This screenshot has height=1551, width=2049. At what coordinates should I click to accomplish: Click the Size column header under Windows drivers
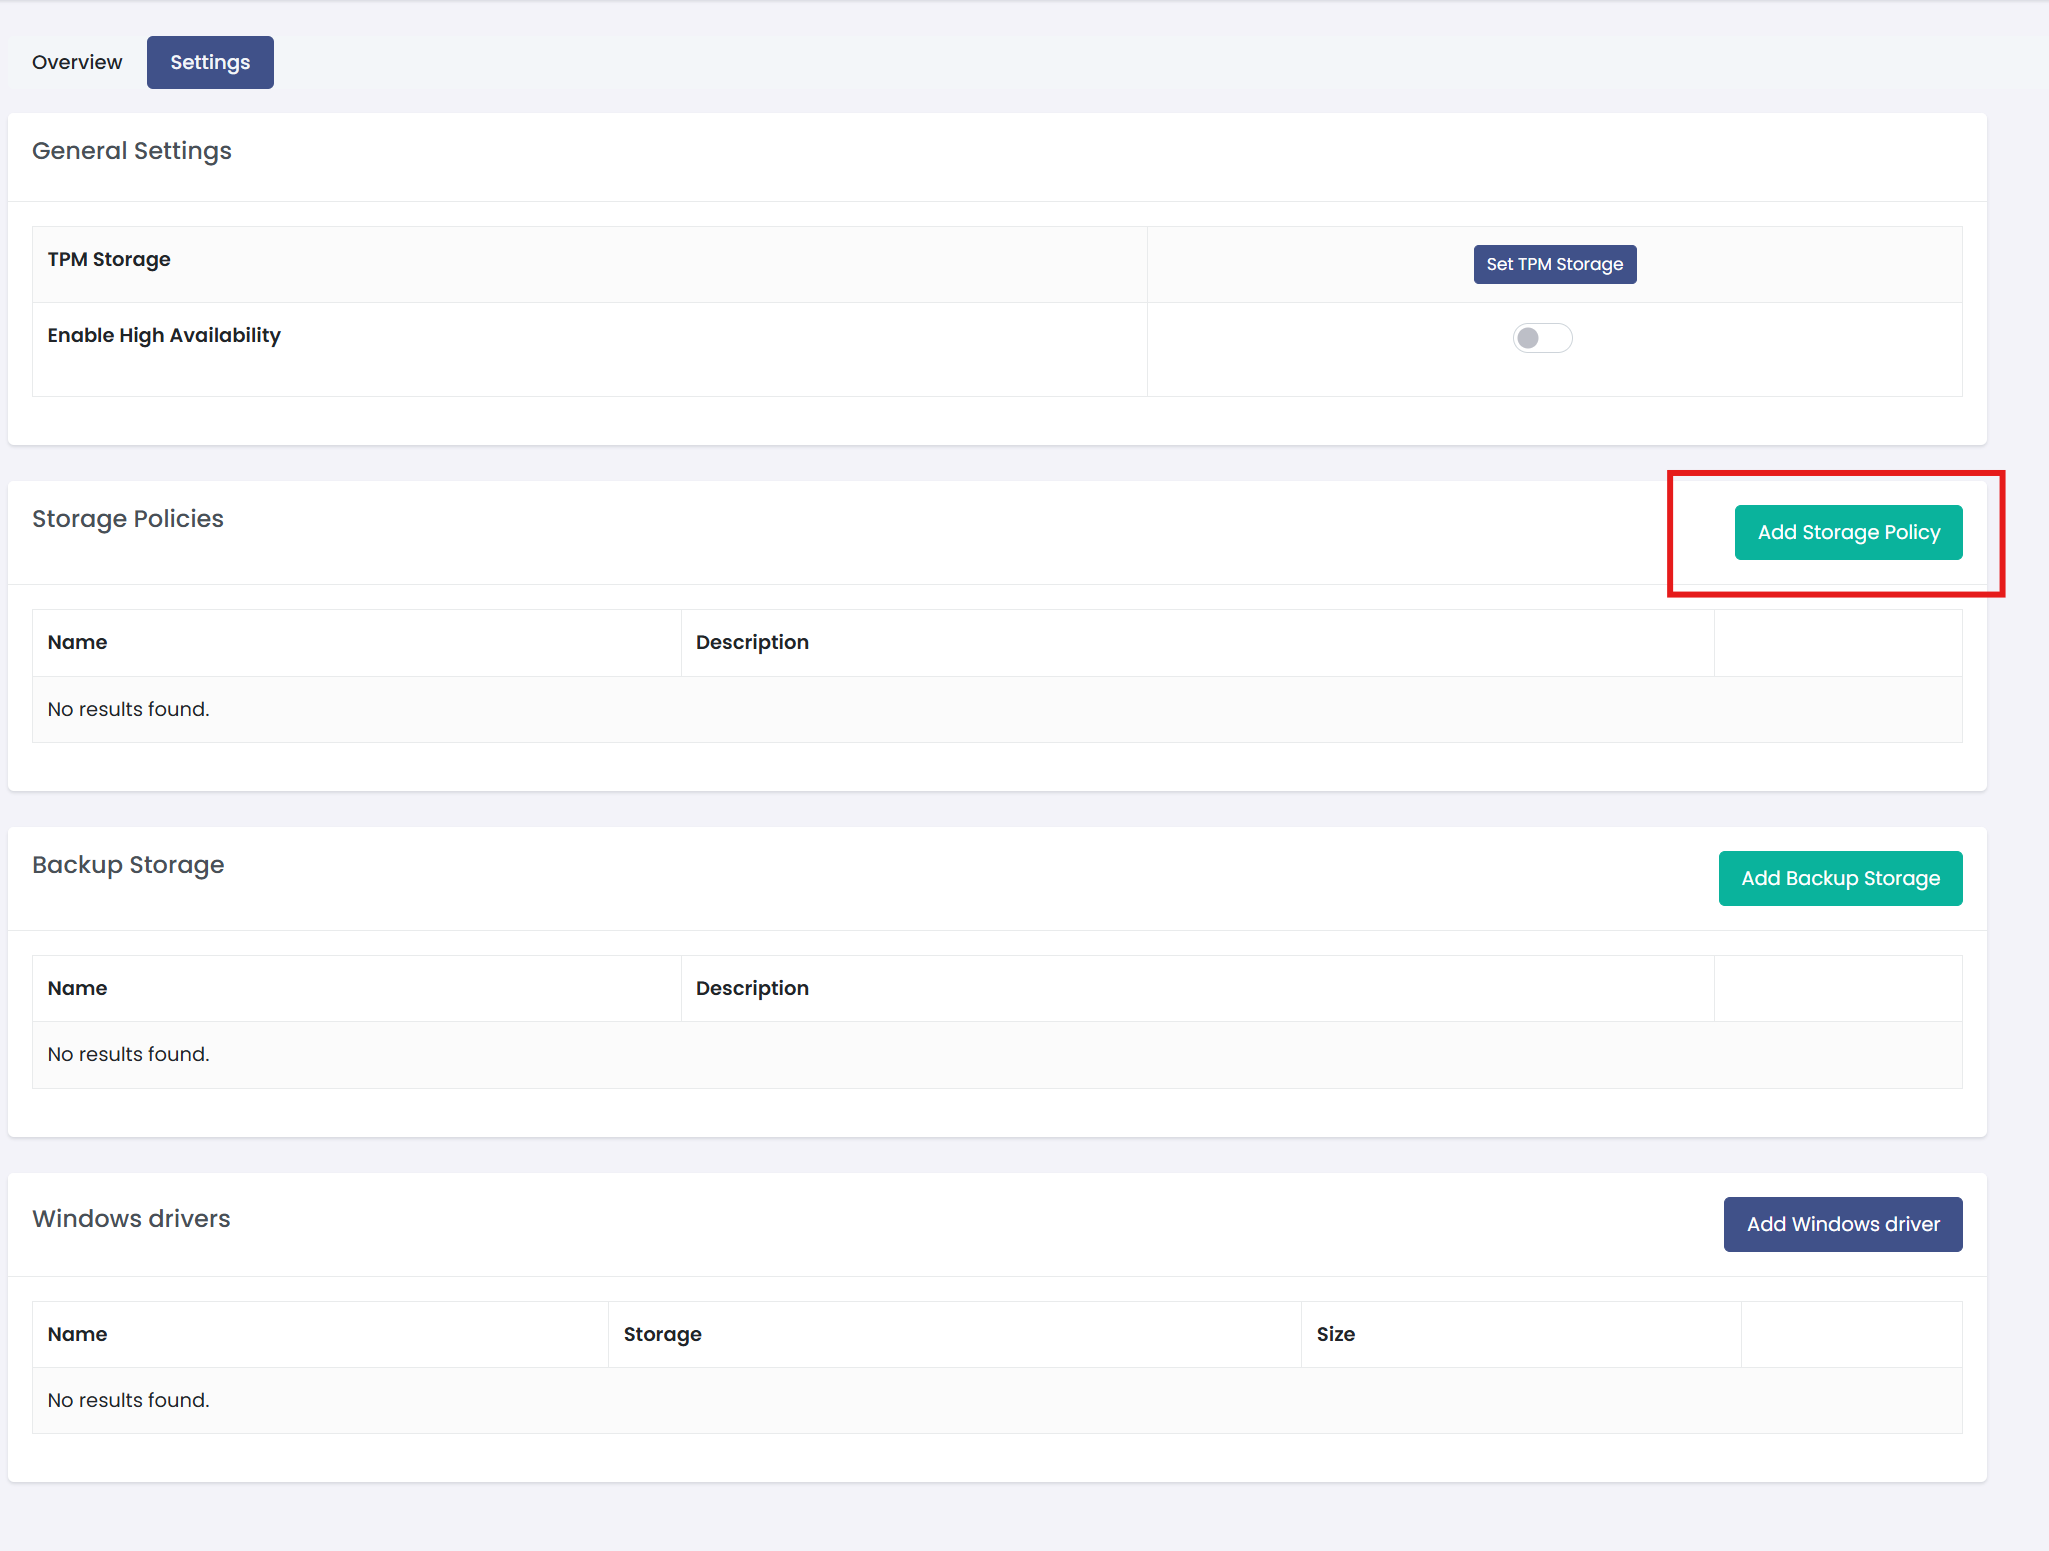pos(1335,1334)
